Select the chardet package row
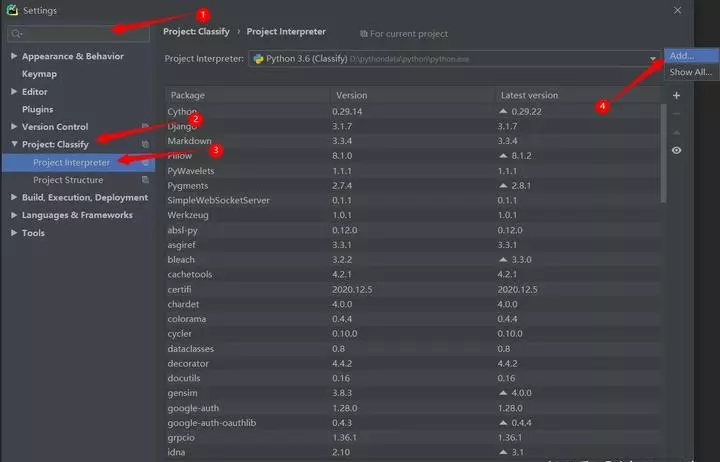Screen dimensions: 720x462 [x=413, y=304]
